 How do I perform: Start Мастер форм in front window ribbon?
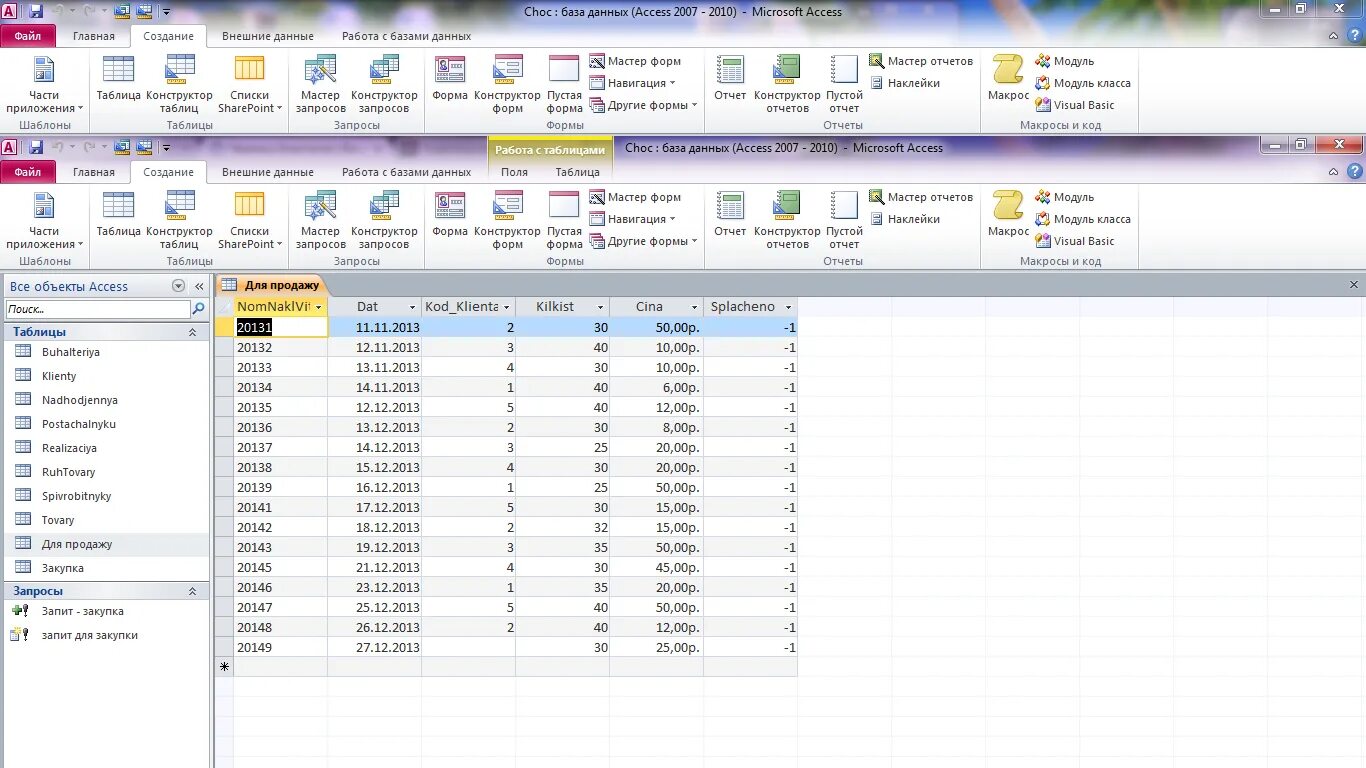(635, 197)
